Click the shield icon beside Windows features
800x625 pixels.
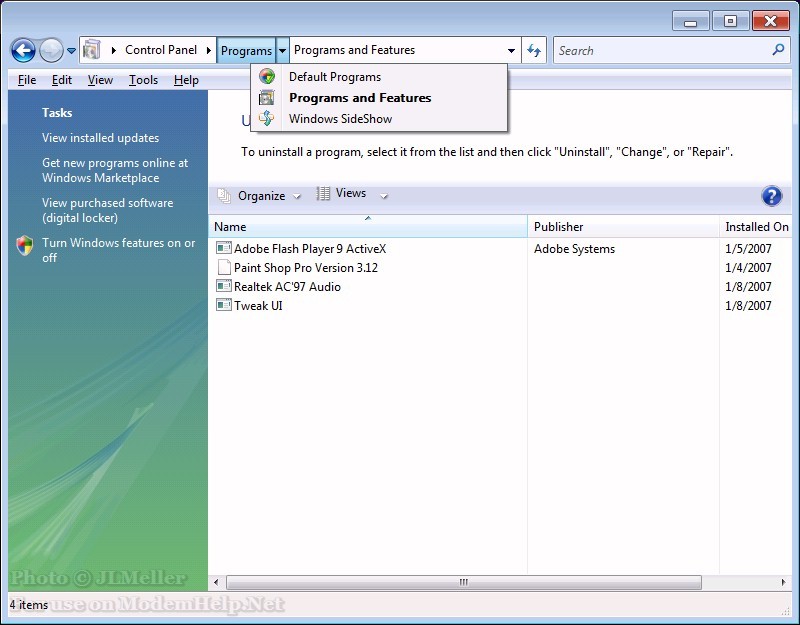pos(24,245)
